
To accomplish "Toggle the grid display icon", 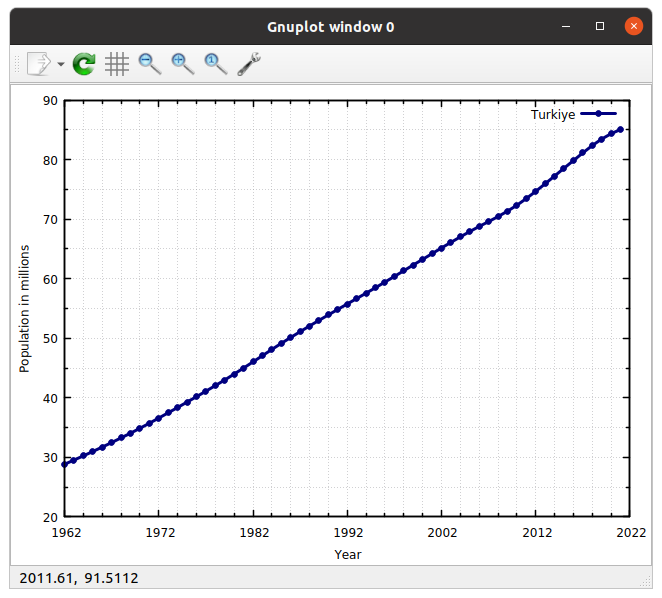I will 117,64.
